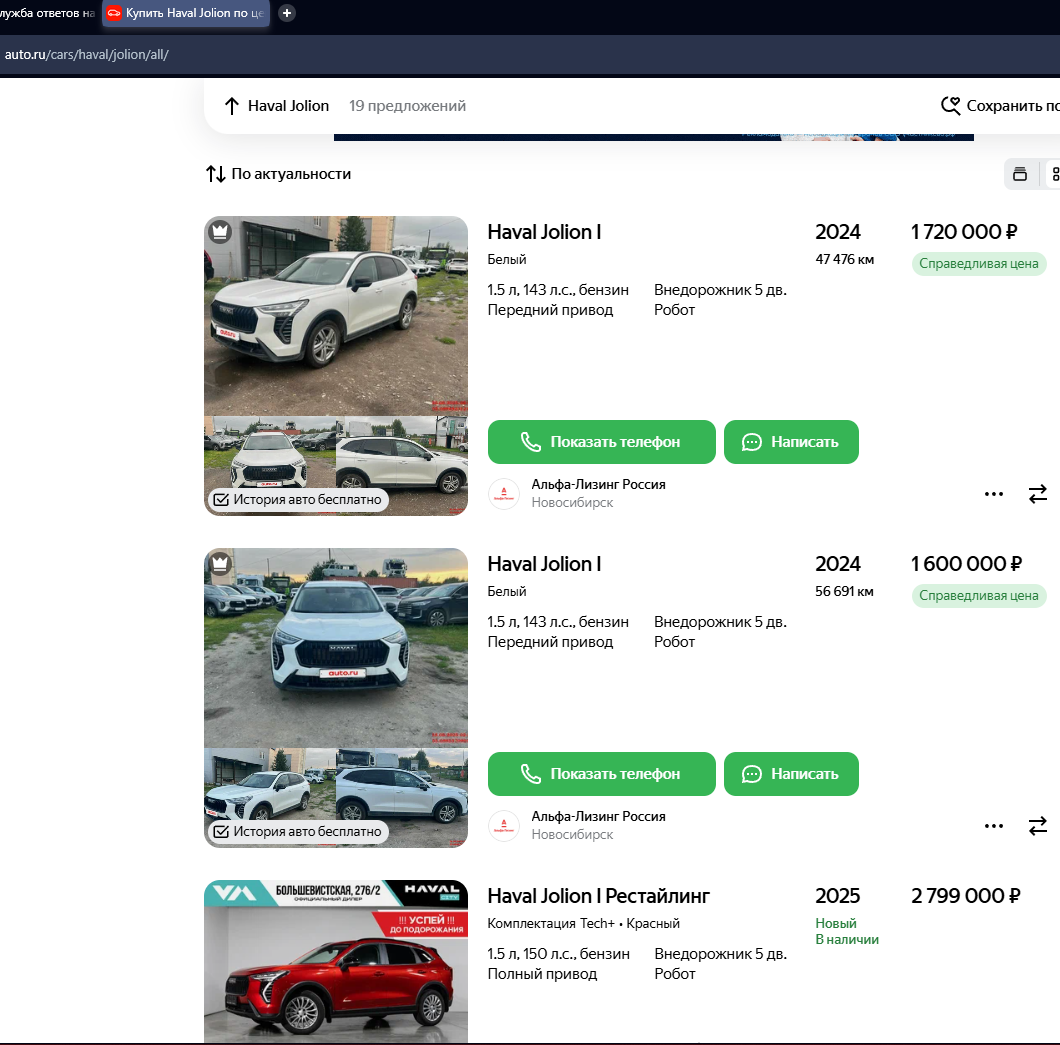The height and width of the screenshot is (1045, 1060).
Task: Add 1 600 000 ₽ Jolion to comparison
Action: click(x=1038, y=826)
